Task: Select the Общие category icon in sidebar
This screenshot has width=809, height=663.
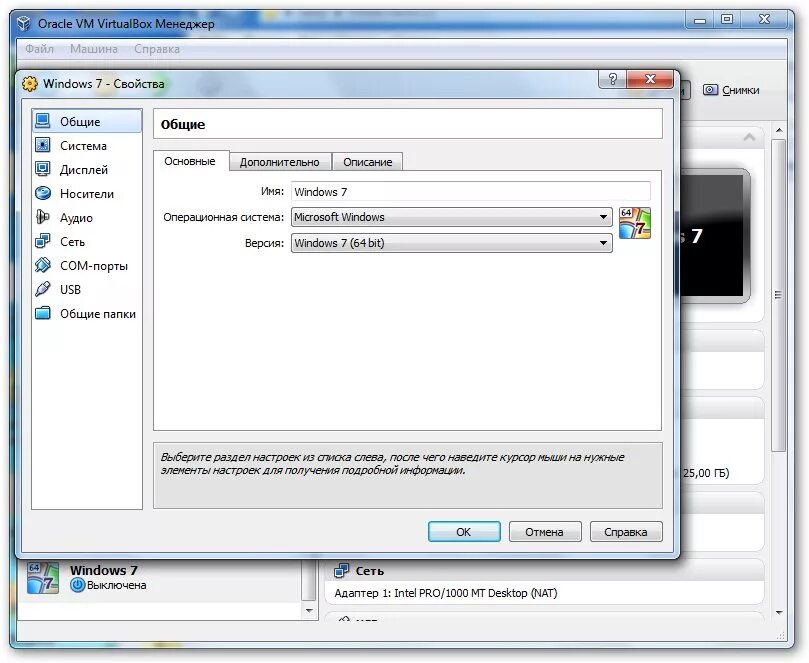Action: tap(43, 121)
